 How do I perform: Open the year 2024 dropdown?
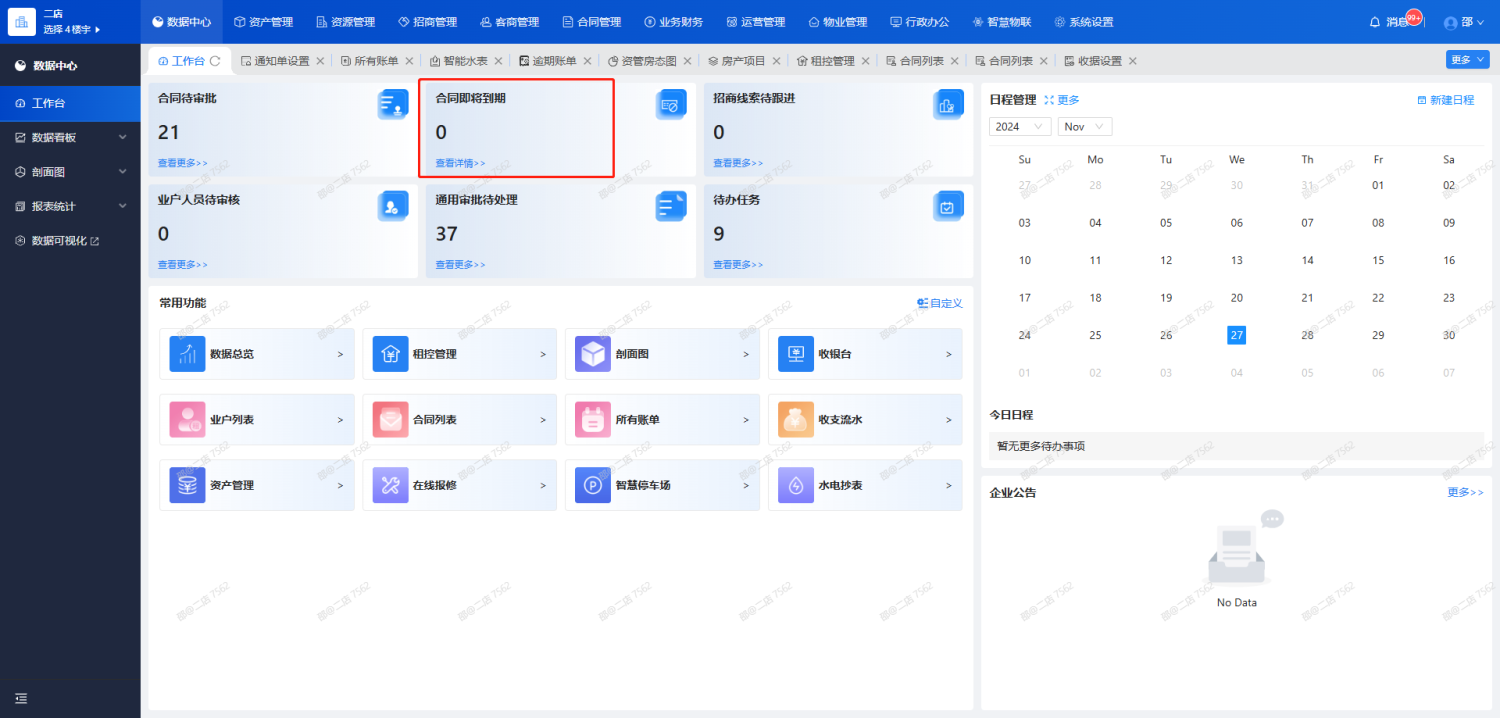click(1020, 127)
